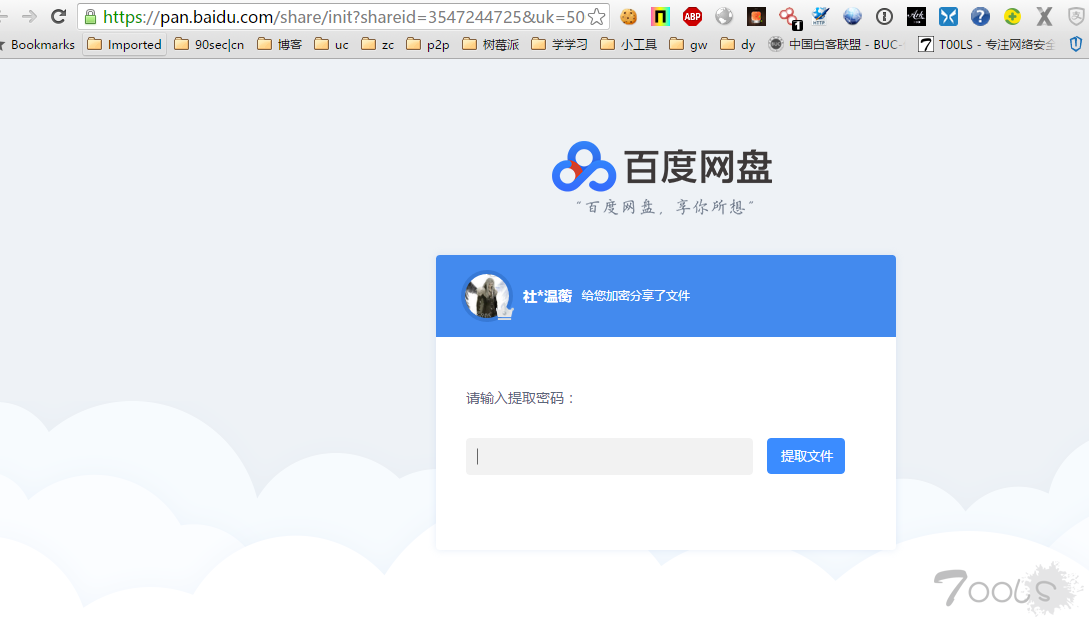Viewport: 1089px width, 622px height.
Task: Open the gw bookmarks folder
Action: [x=688, y=44]
